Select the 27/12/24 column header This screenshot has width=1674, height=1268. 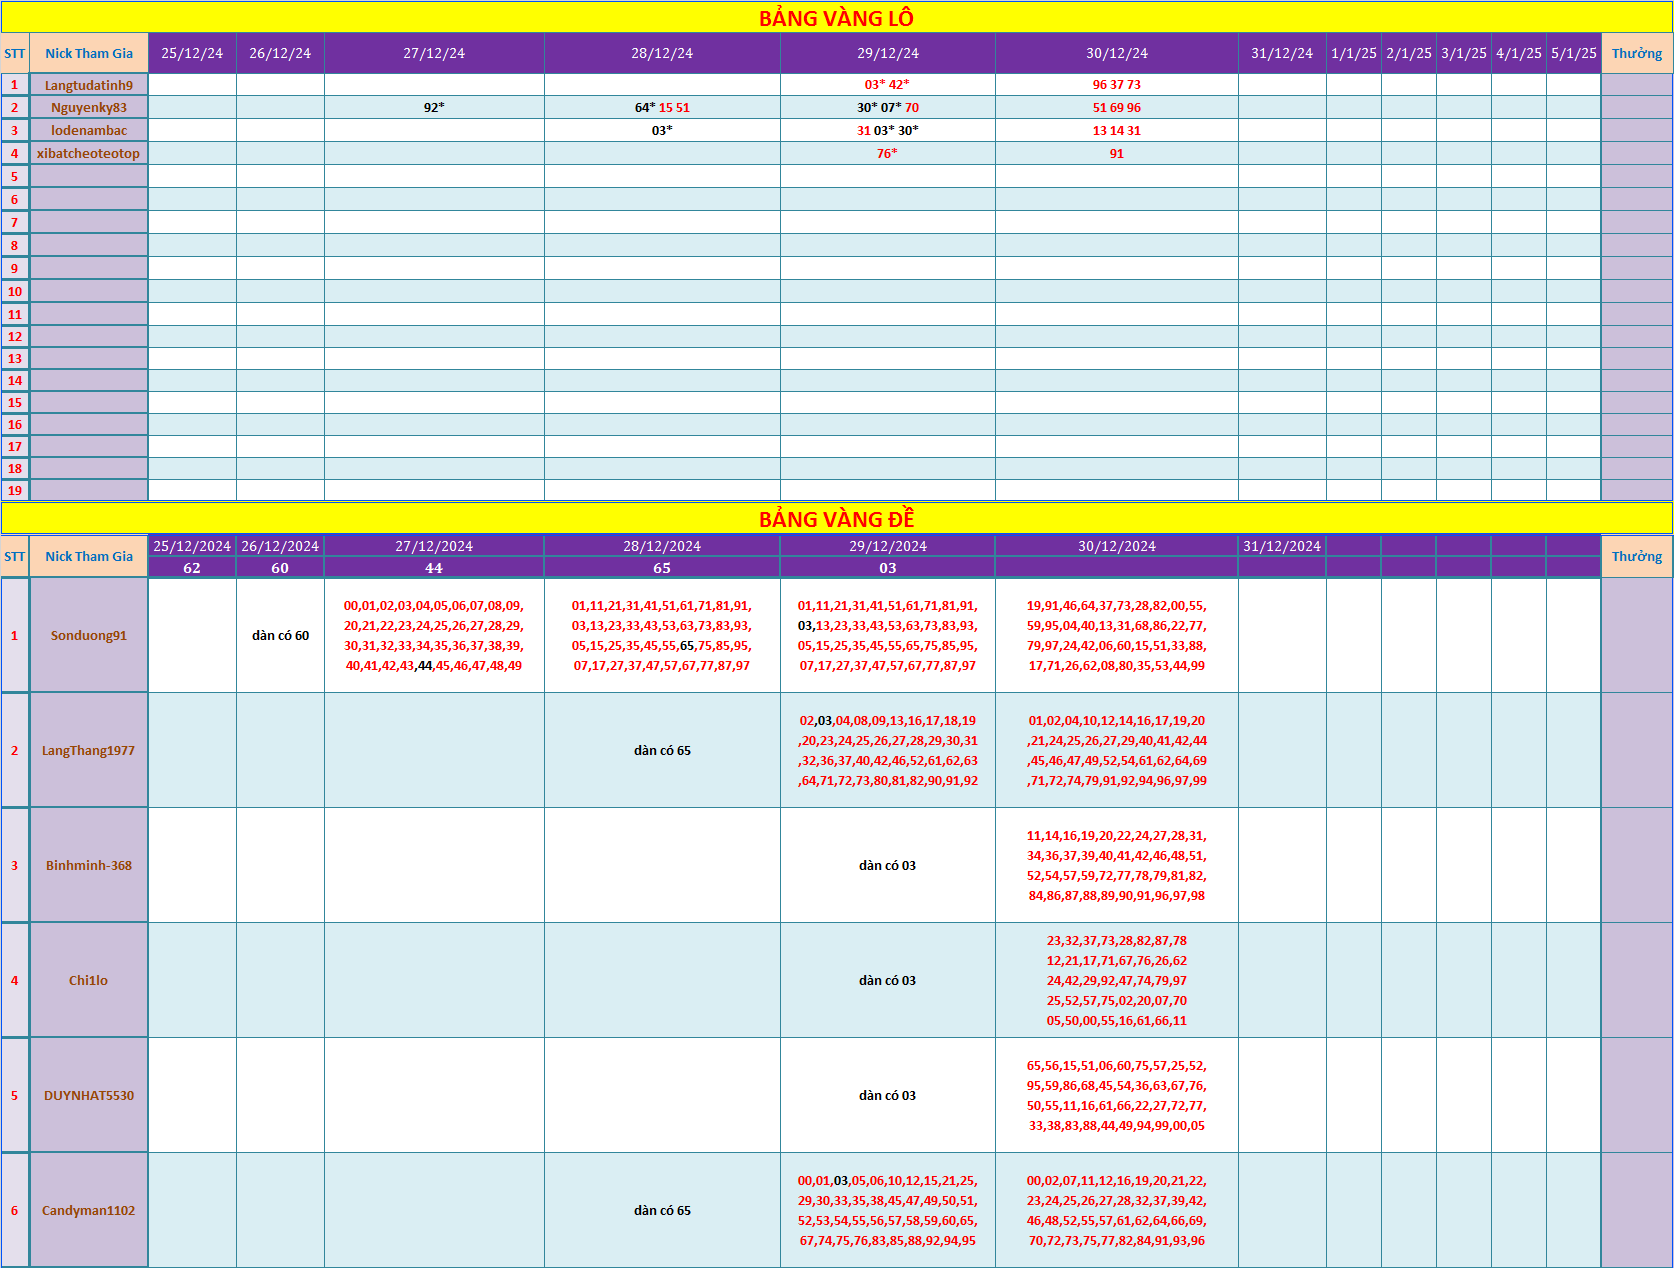tap(434, 53)
